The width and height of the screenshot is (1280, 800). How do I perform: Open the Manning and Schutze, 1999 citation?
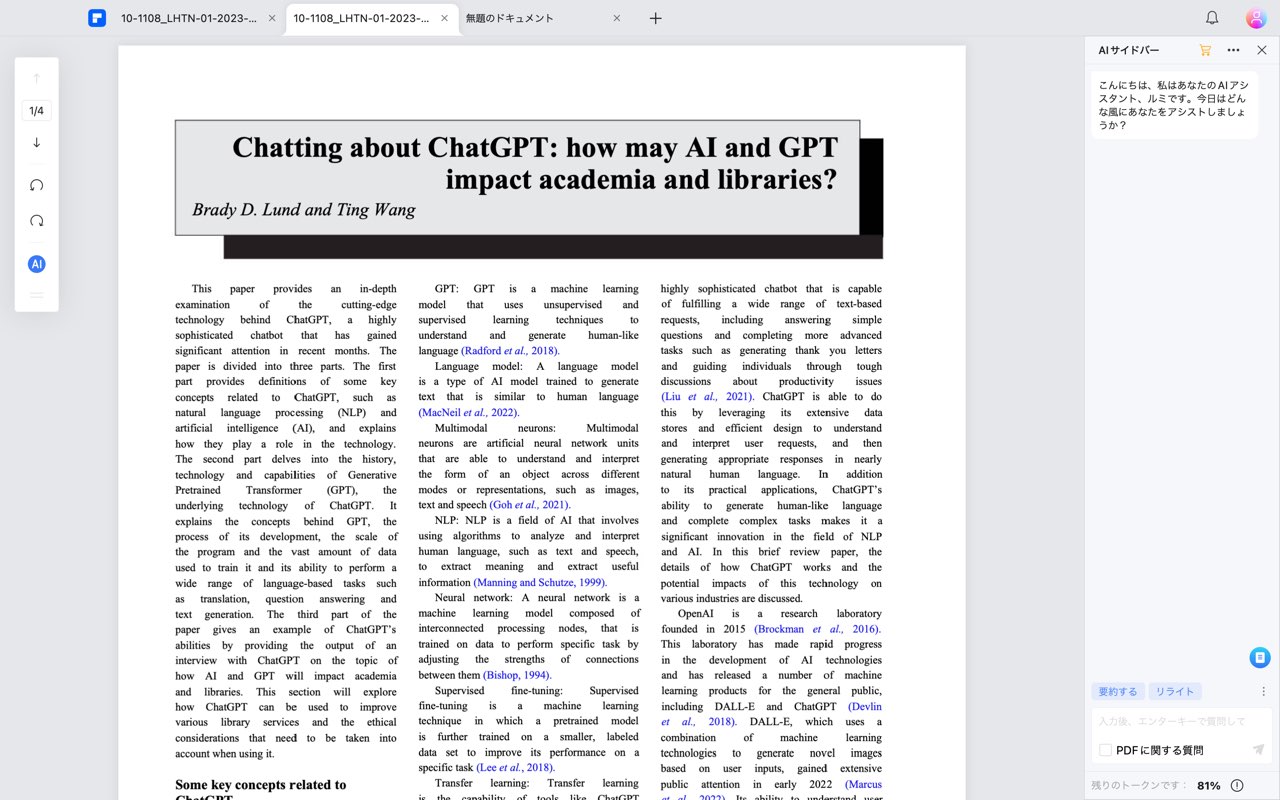click(540, 582)
